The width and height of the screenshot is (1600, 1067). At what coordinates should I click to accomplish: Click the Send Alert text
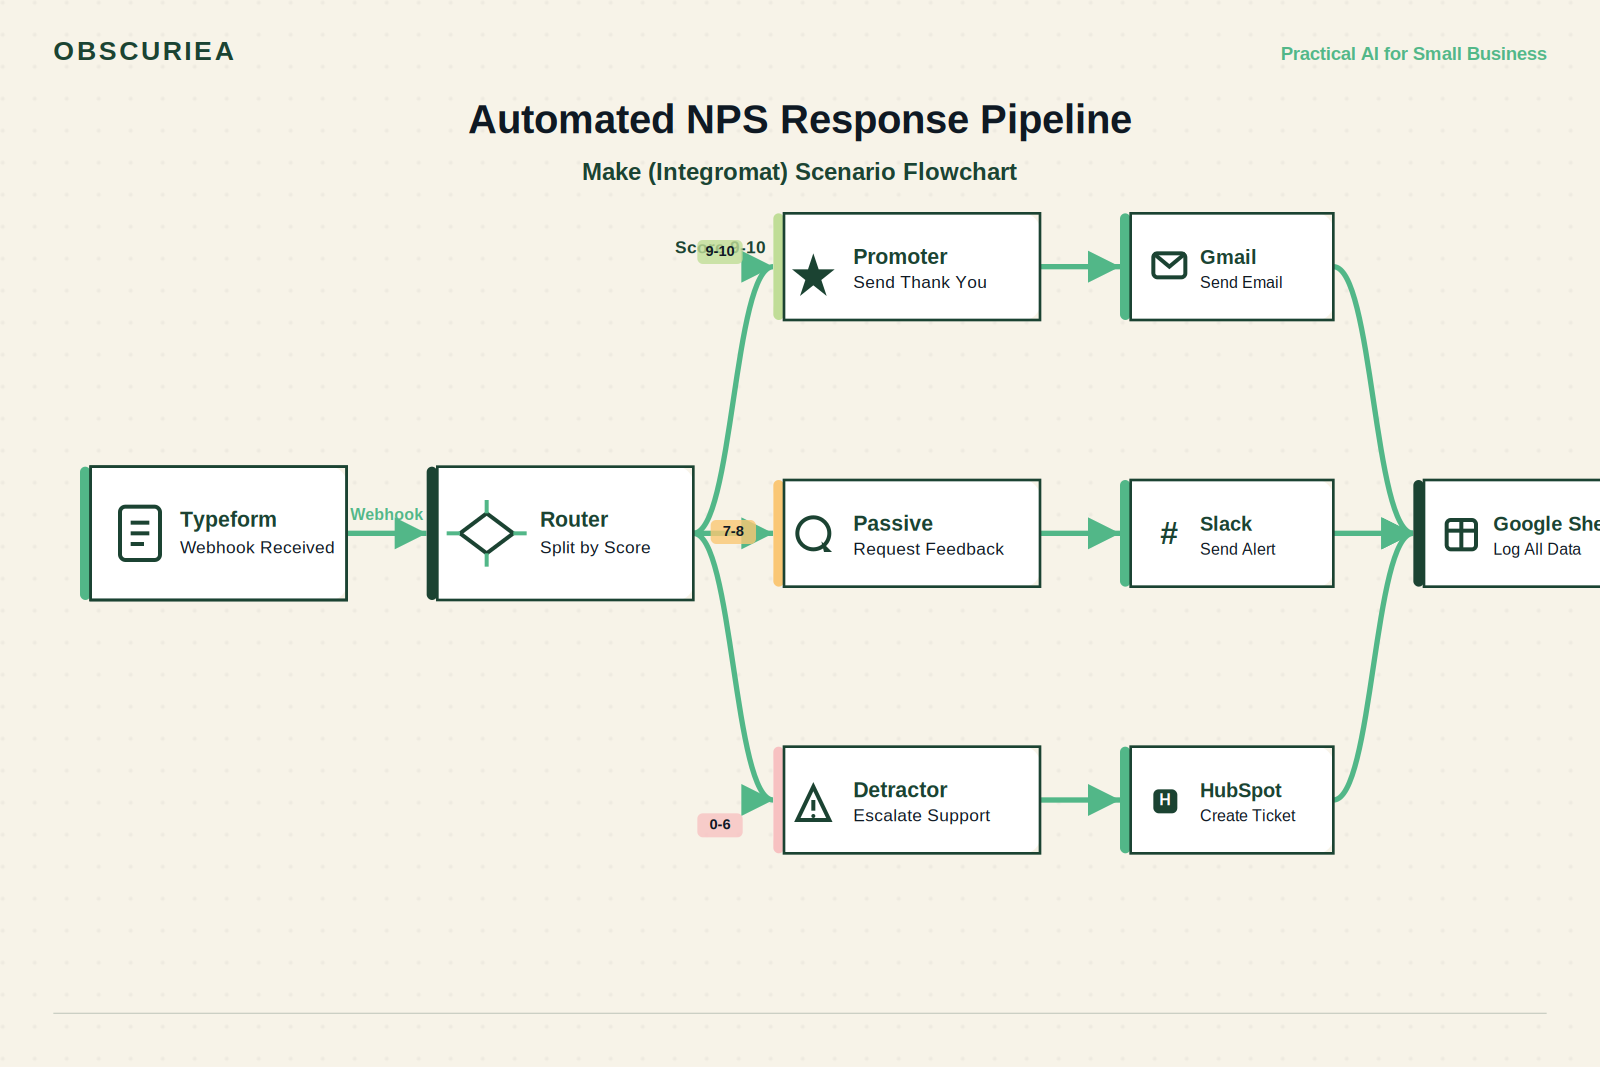[x=1238, y=549]
